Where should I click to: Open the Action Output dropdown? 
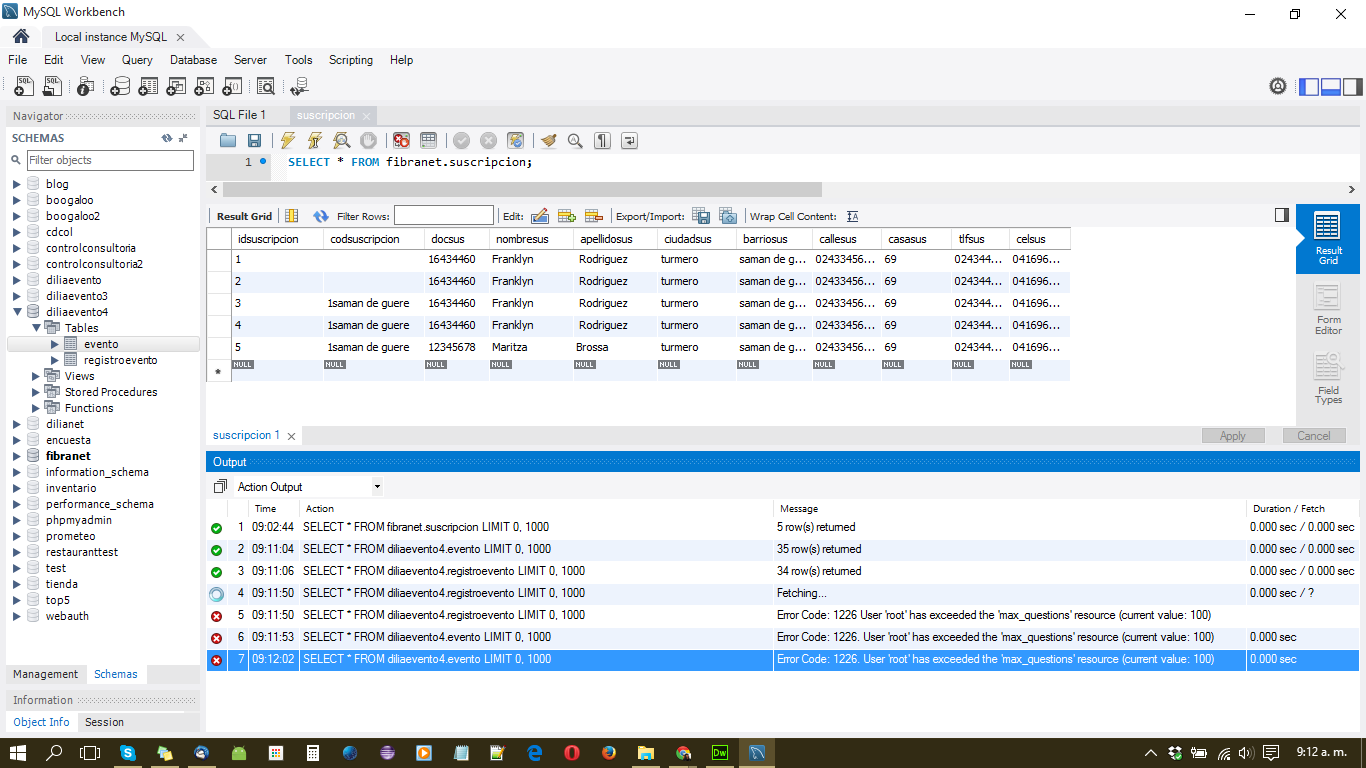(x=377, y=487)
